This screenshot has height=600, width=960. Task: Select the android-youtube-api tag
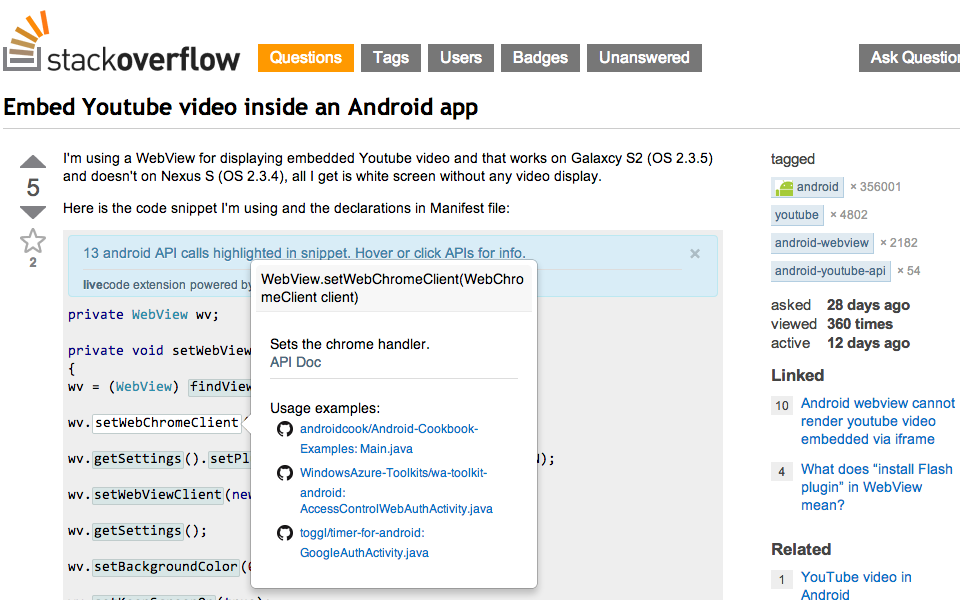(831, 271)
